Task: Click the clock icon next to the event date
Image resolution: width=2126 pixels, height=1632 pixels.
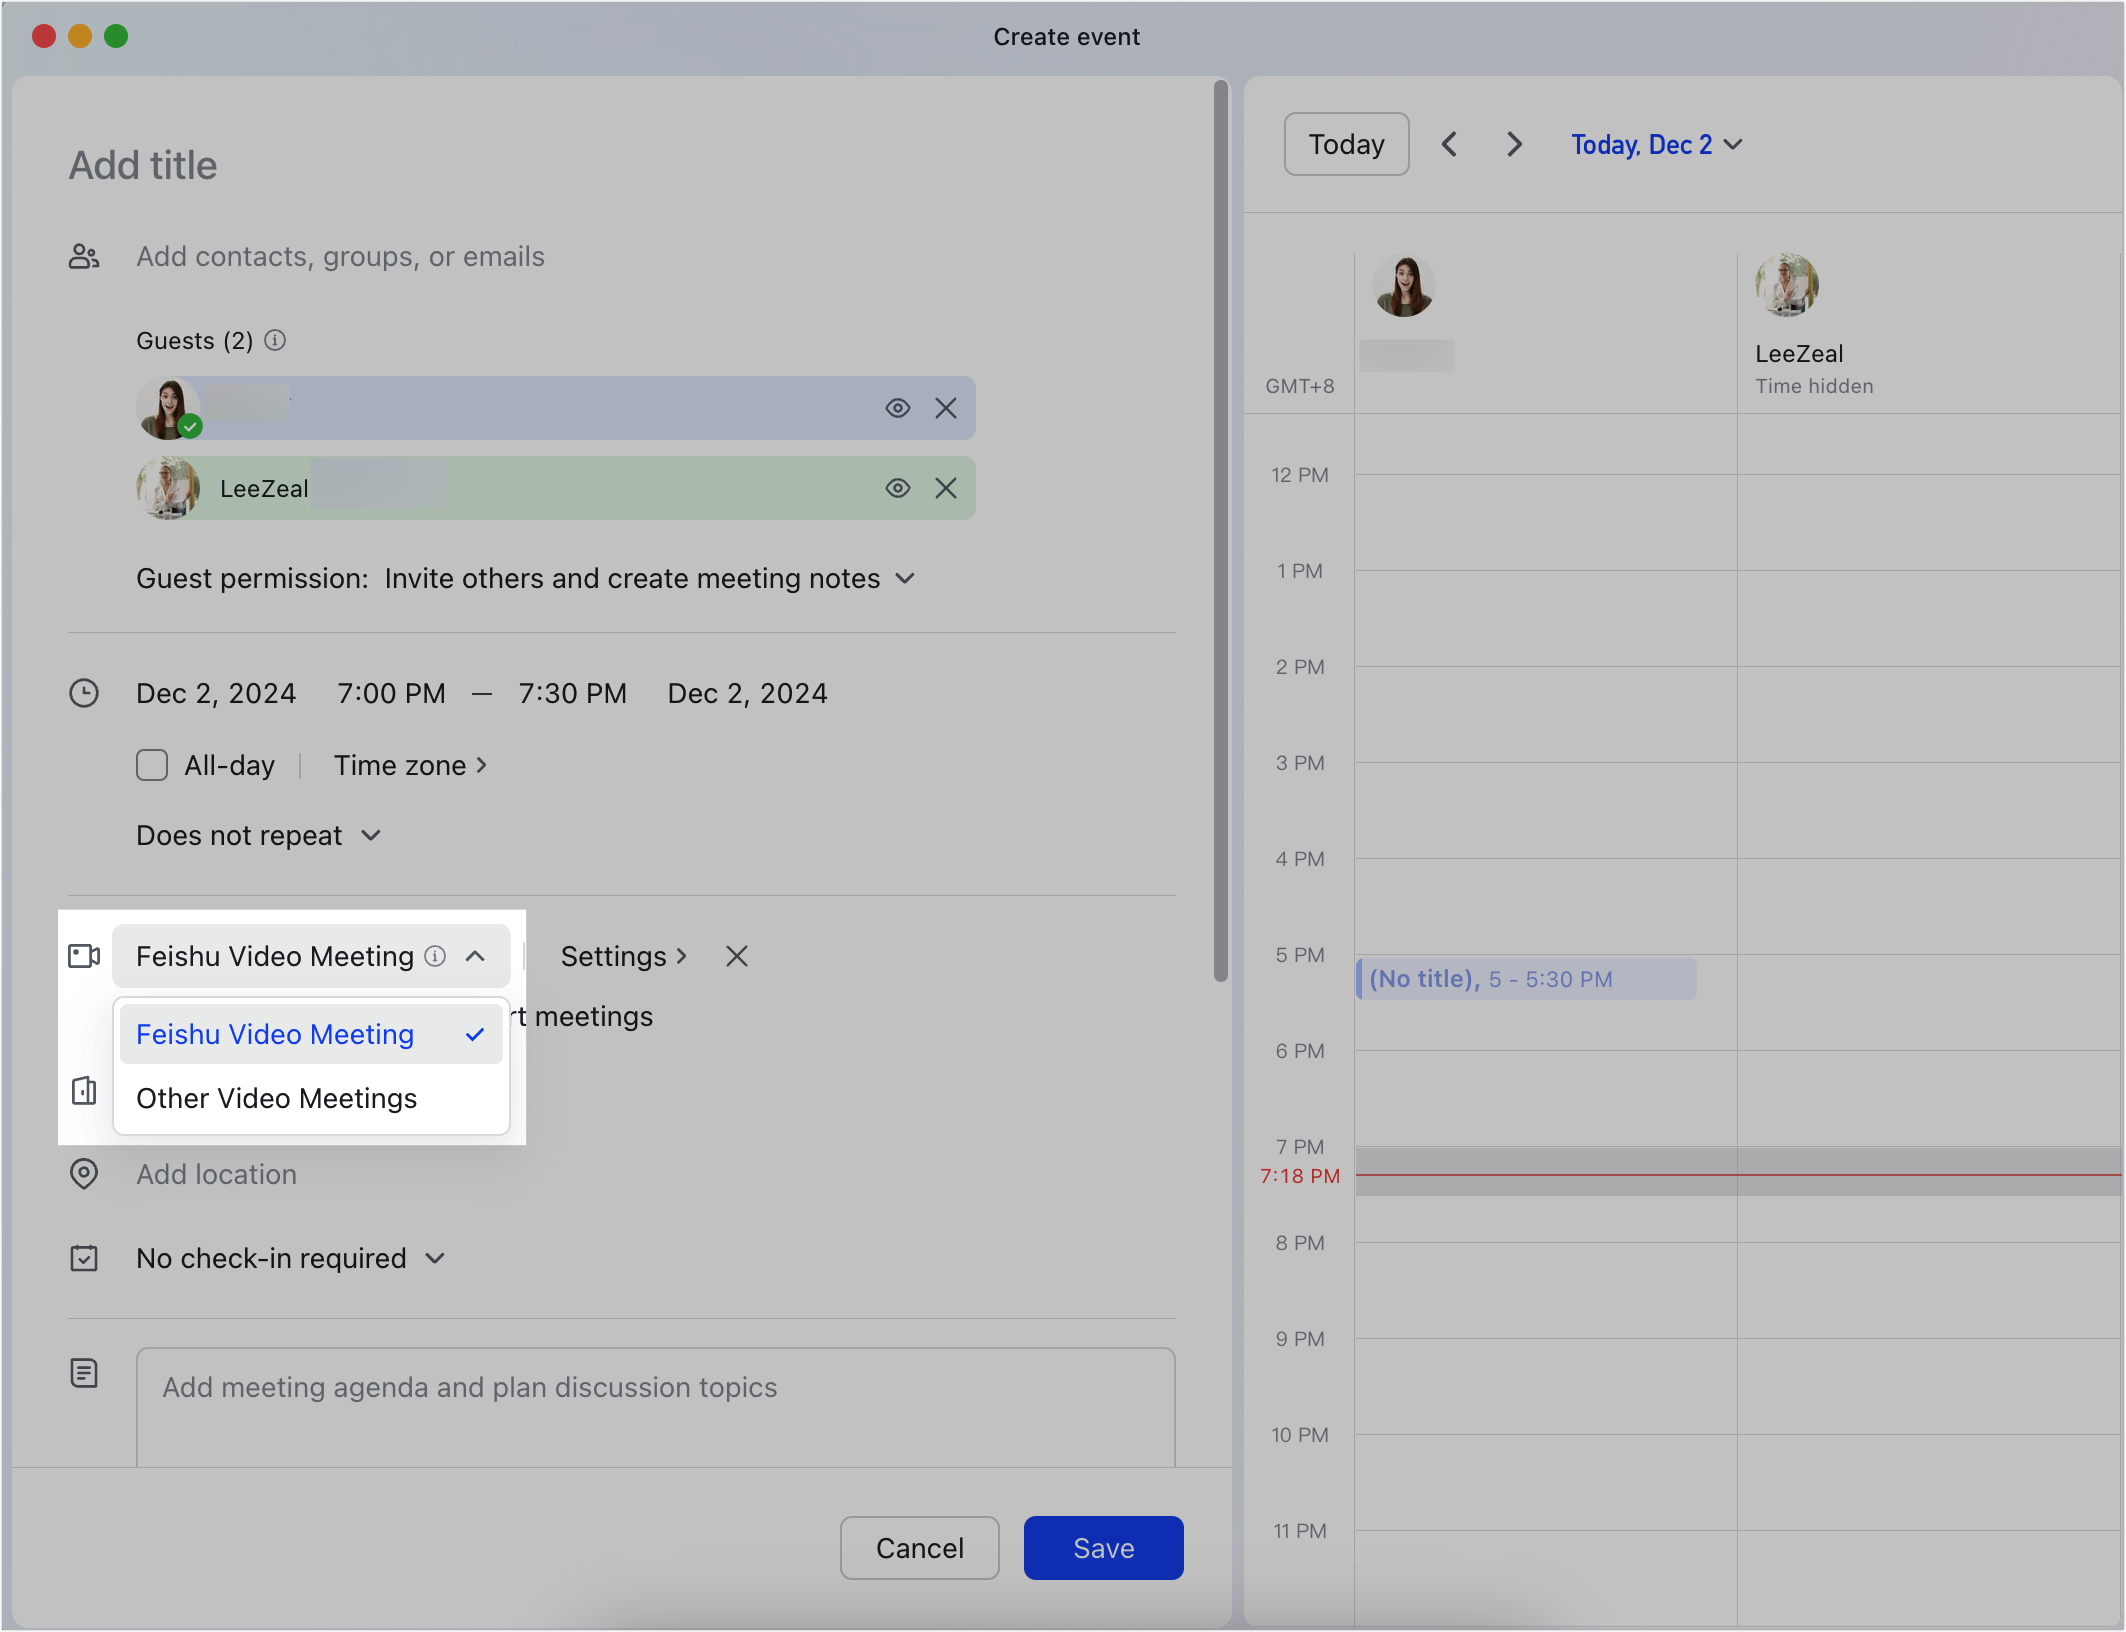Action: pos(84,693)
